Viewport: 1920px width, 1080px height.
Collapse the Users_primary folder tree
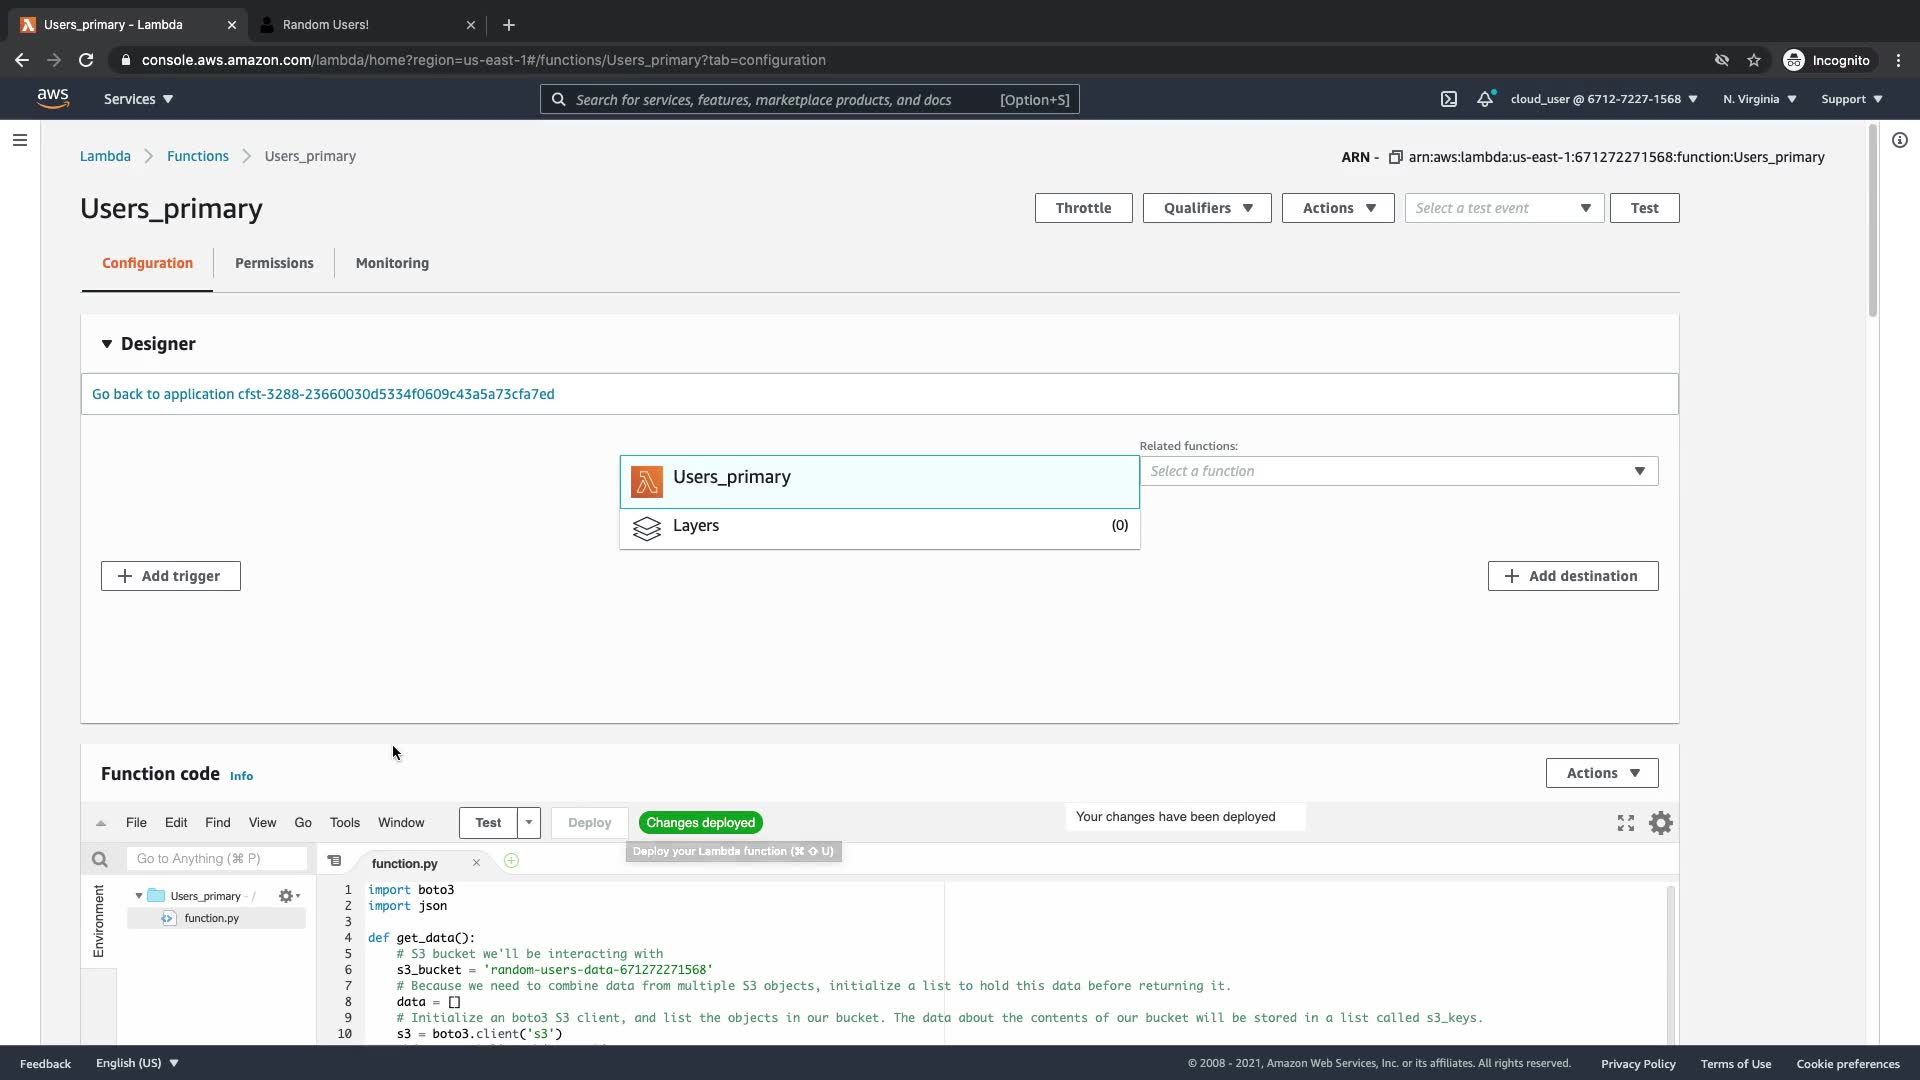coord(139,896)
